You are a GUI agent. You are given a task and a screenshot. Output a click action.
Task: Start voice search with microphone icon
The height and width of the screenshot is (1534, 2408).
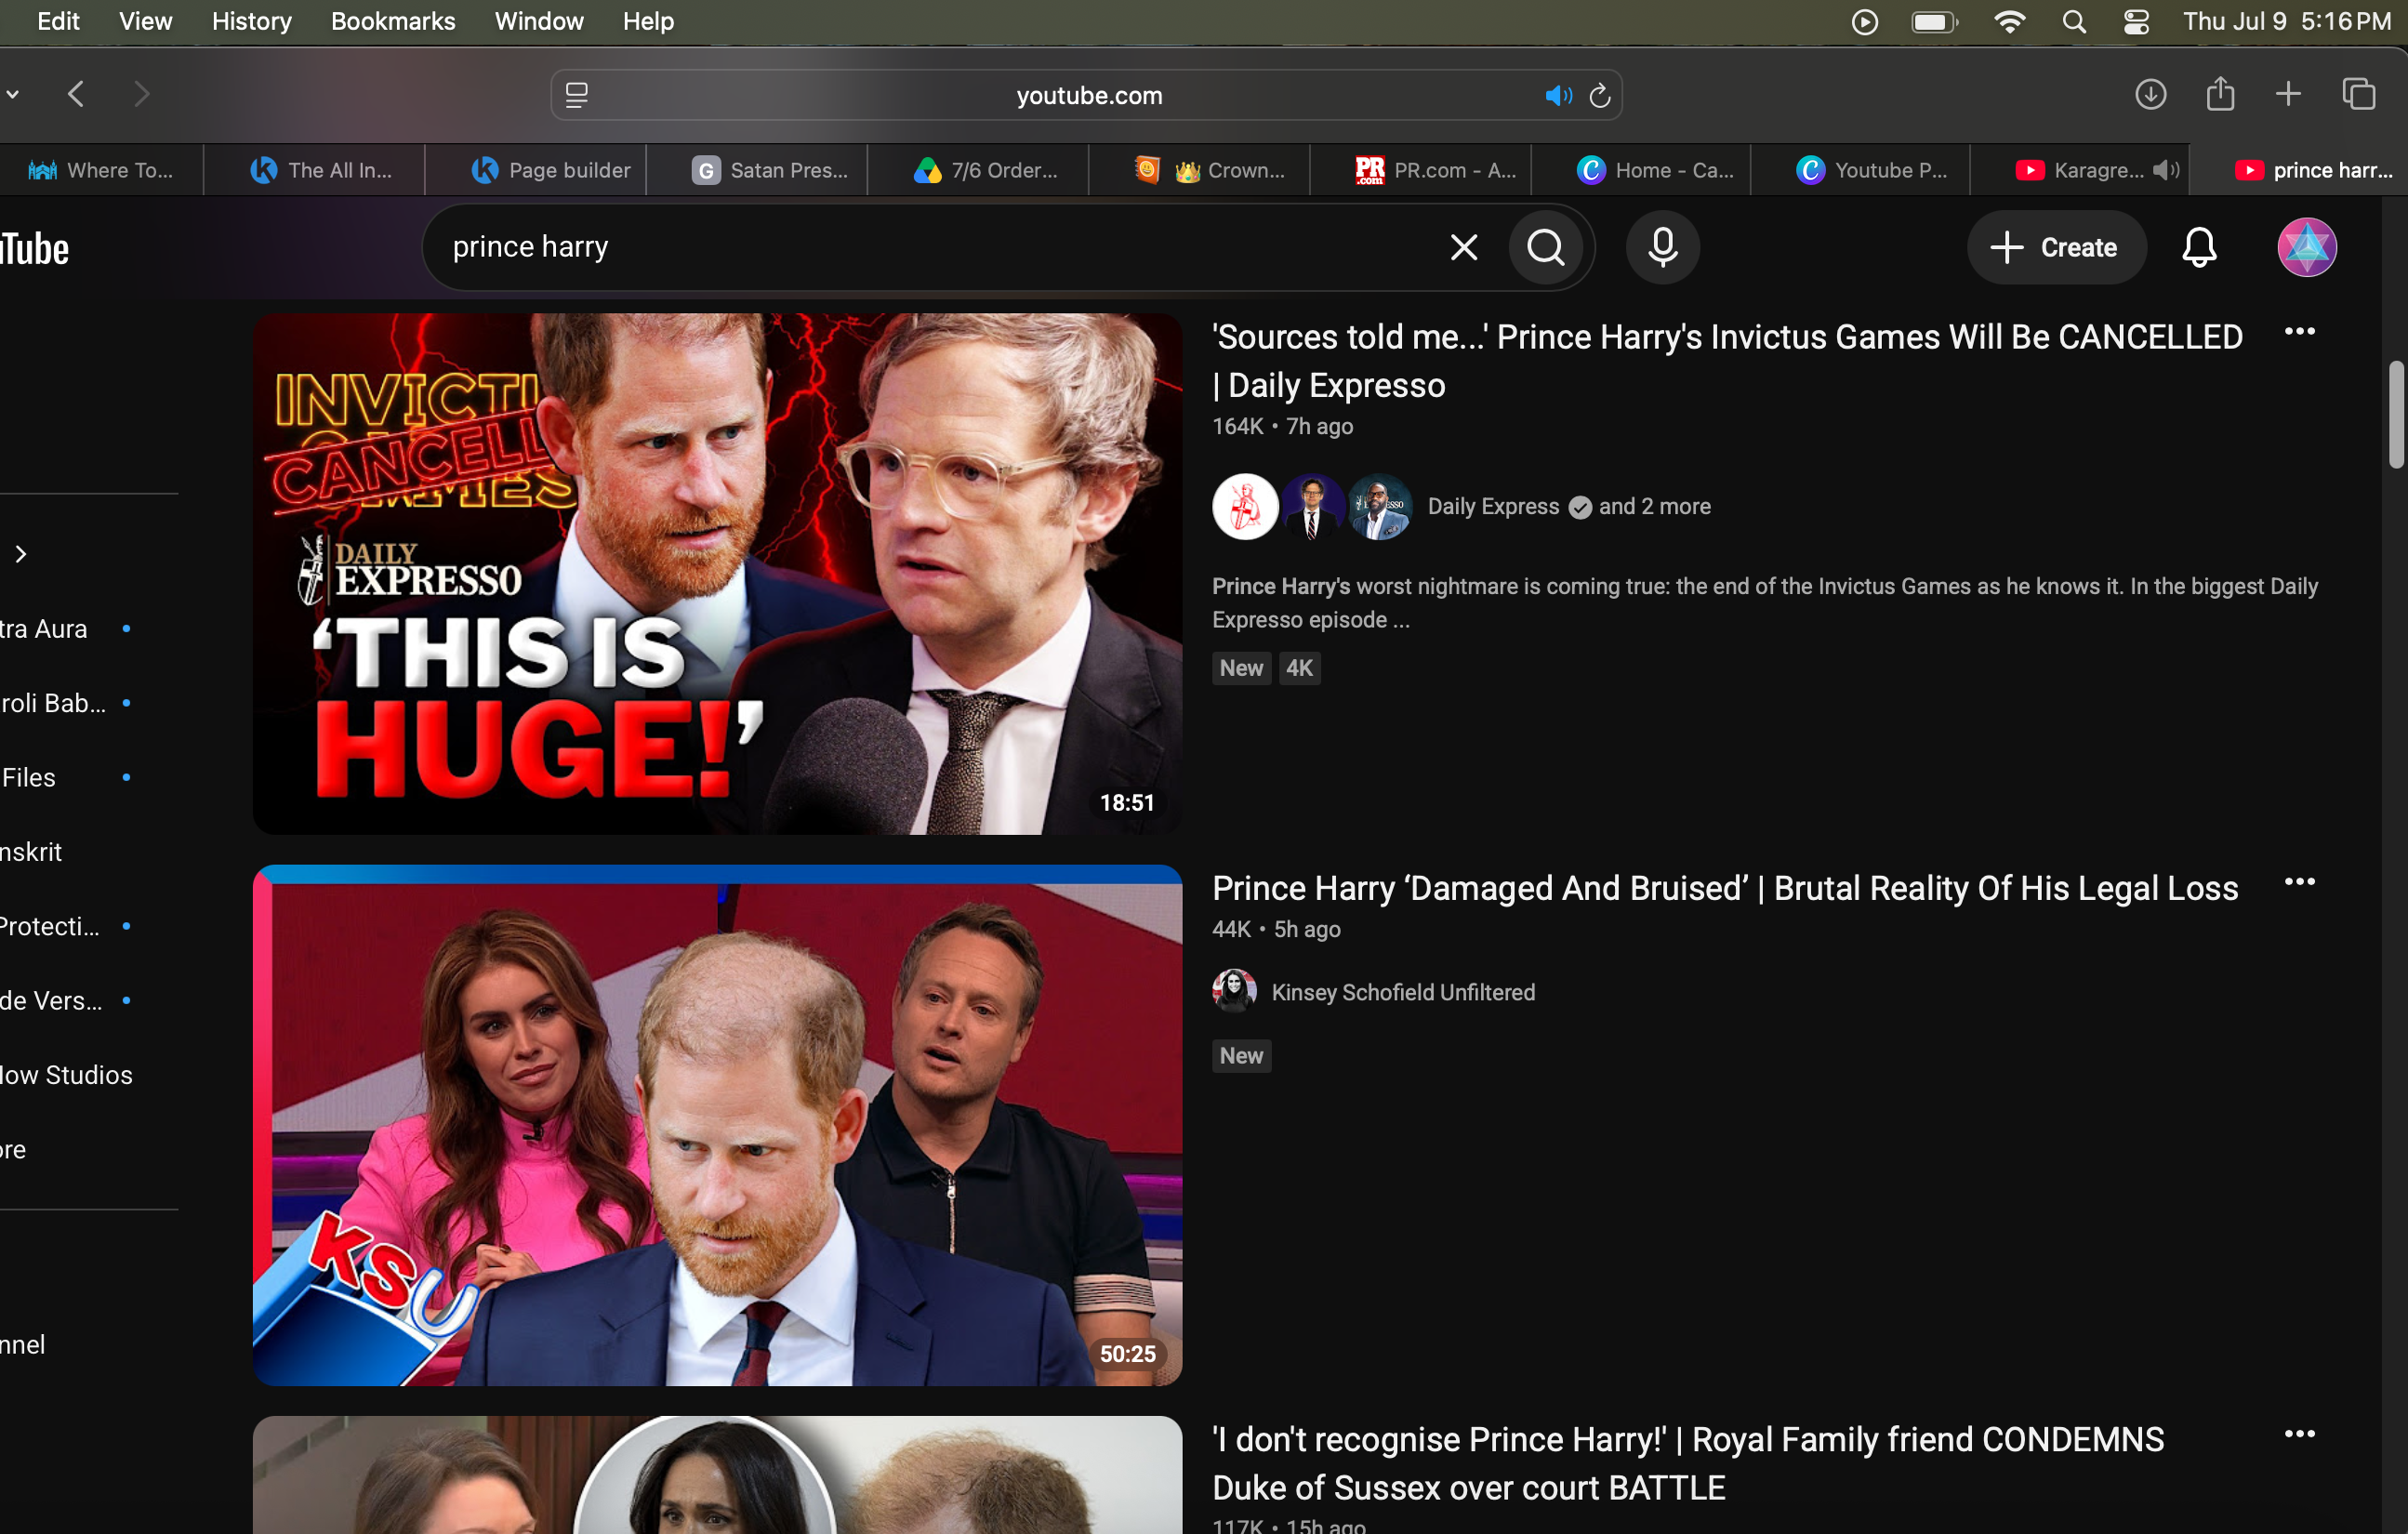point(1663,247)
